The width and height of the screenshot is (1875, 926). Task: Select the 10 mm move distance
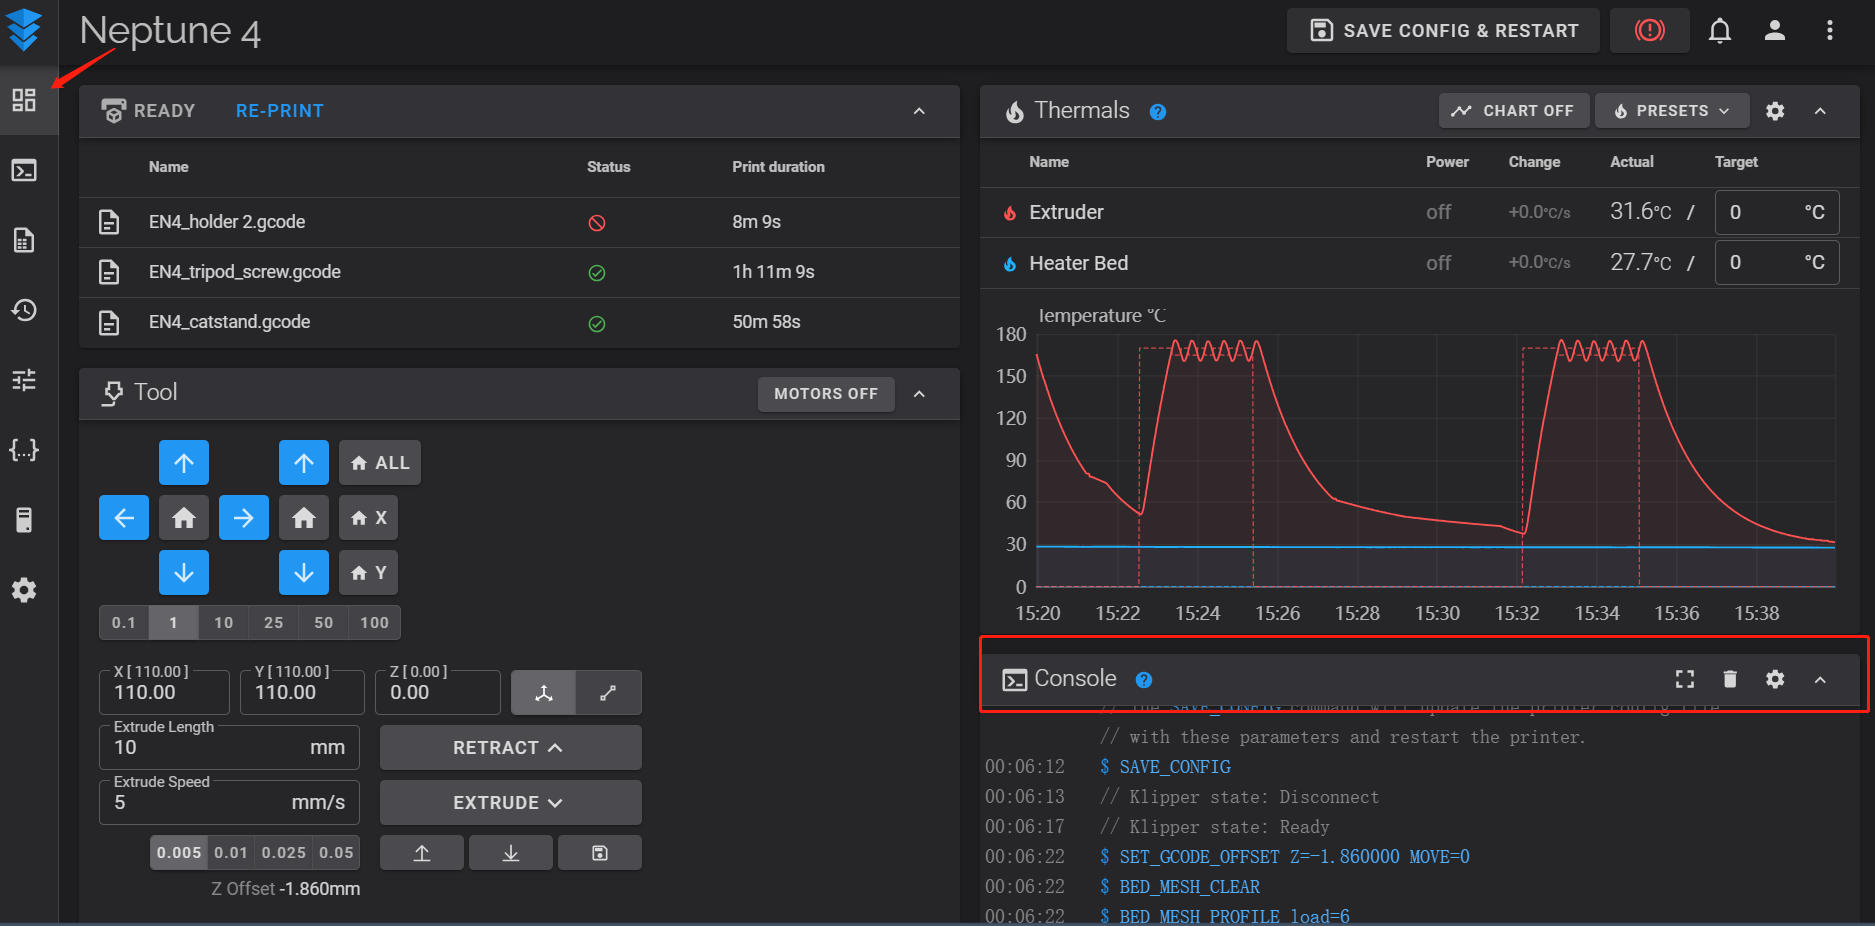(x=224, y=622)
